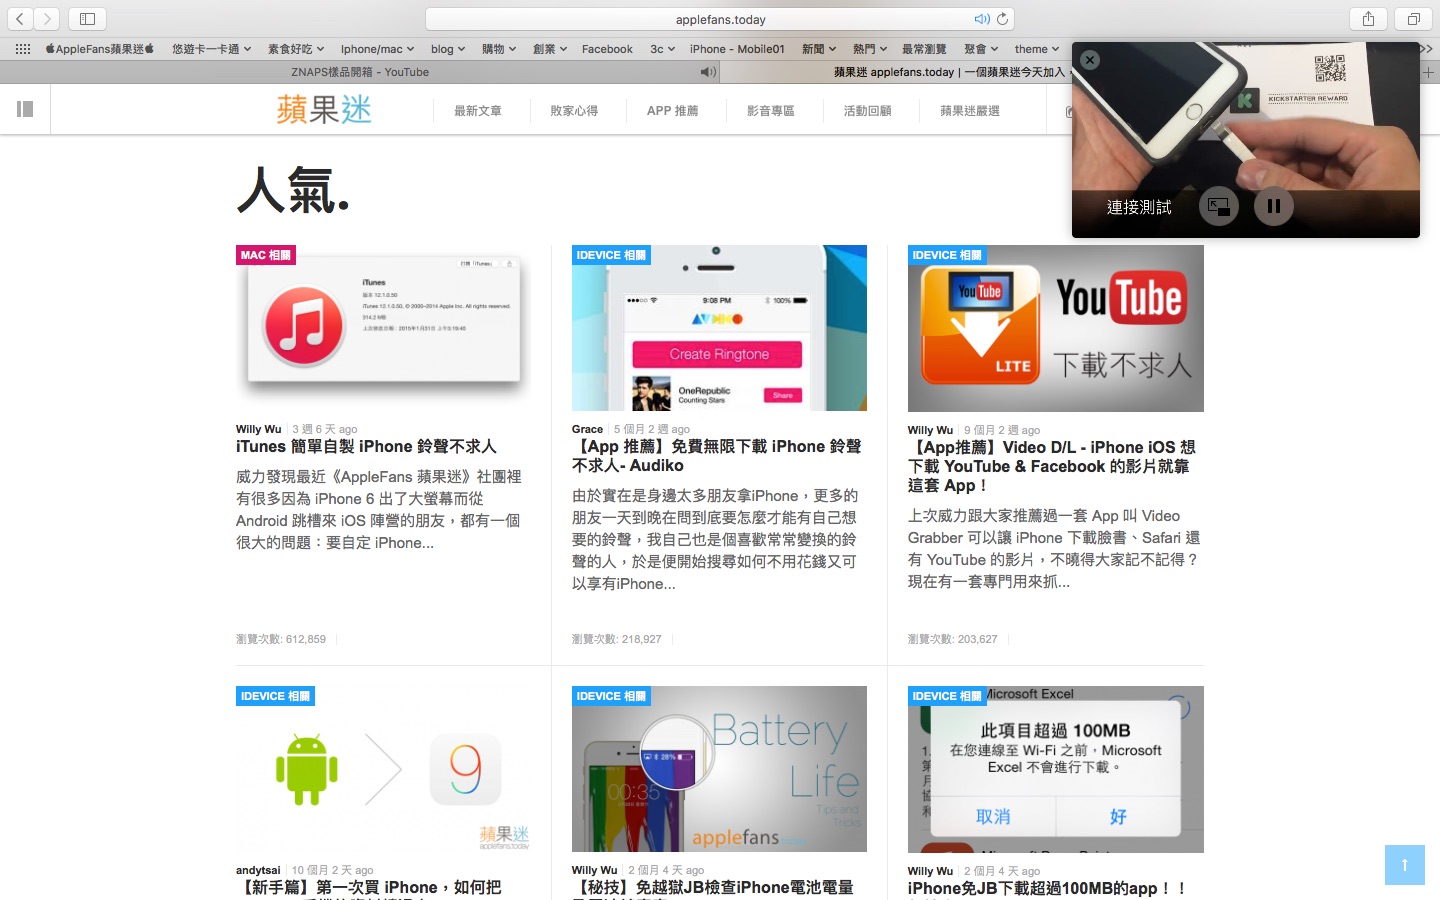The width and height of the screenshot is (1440, 900).
Task: Open the APP 推薦 menu item
Action: (x=672, y=111)
